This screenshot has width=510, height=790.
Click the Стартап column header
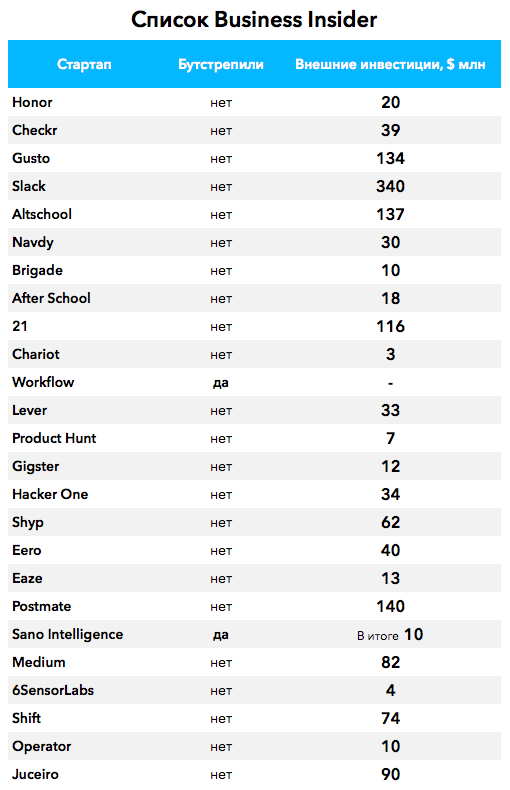point(84,64)
